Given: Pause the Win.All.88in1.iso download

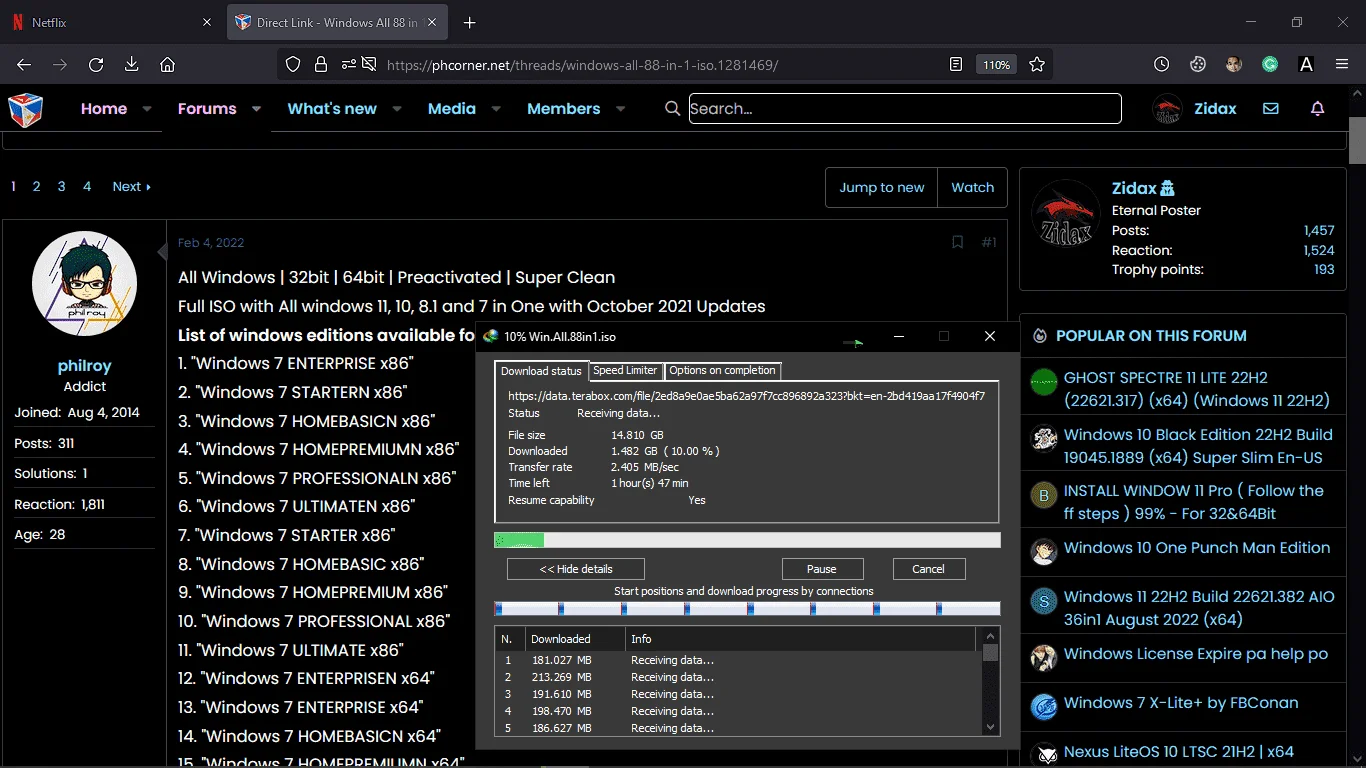Looking at the screenshot, I should tap(821, 569).
